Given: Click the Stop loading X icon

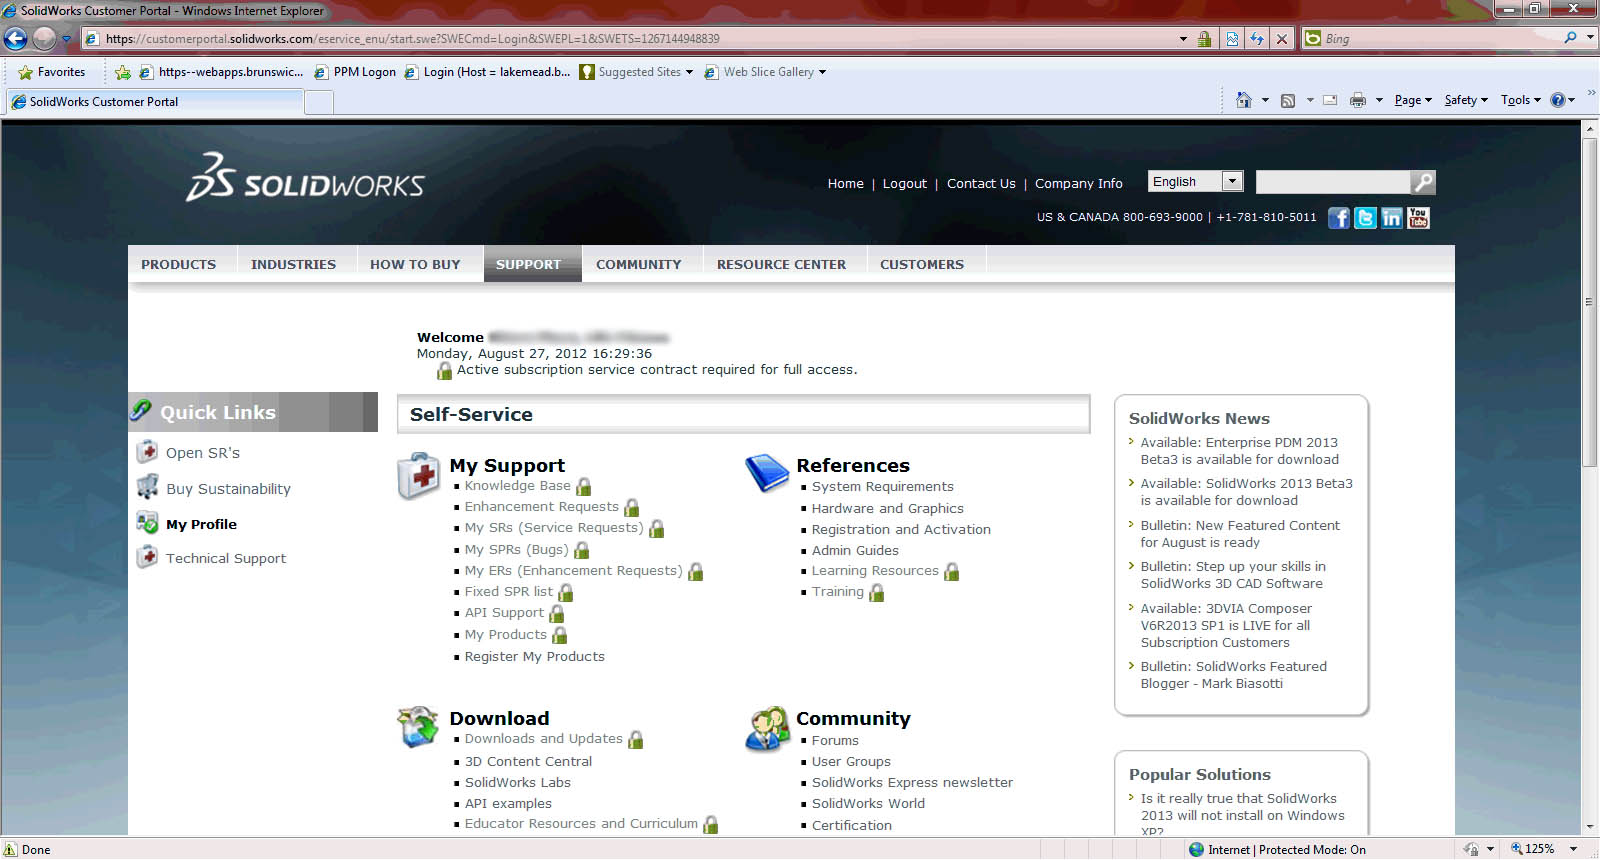Looking at the screenshot, I should pyautogui.click(x=1282, y=39).
